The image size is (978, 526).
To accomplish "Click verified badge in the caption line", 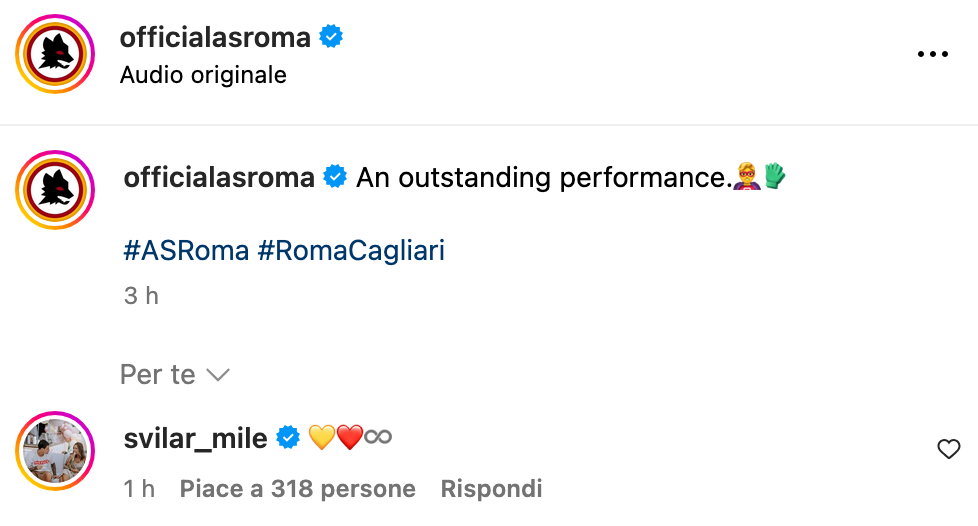I will 336,178.
